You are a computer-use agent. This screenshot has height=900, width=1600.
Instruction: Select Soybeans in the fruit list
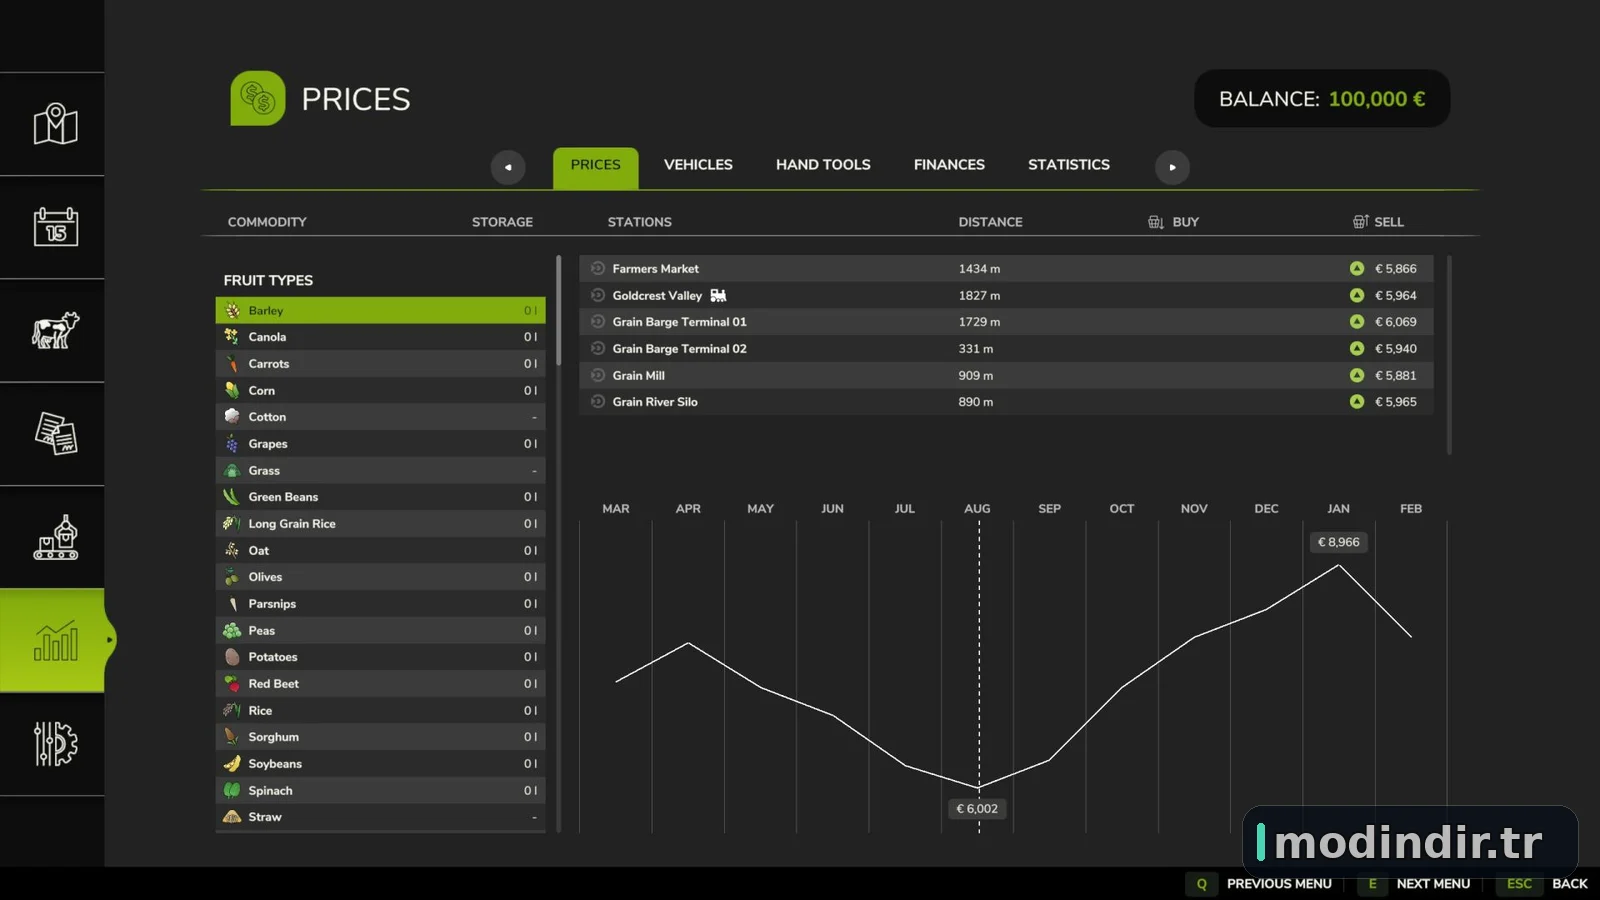click(380, 763)
